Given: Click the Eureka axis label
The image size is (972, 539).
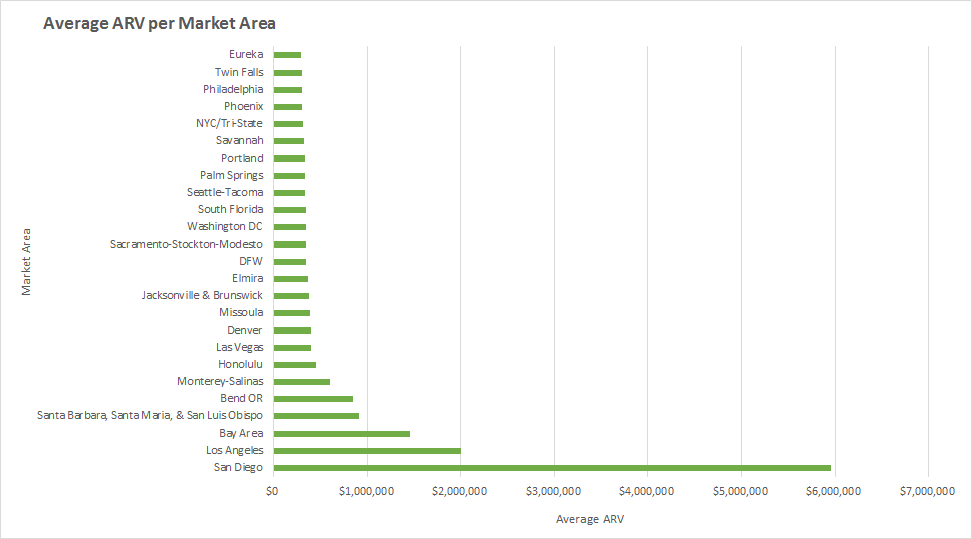Looking at the screenshot, I should tap(246, 54).
